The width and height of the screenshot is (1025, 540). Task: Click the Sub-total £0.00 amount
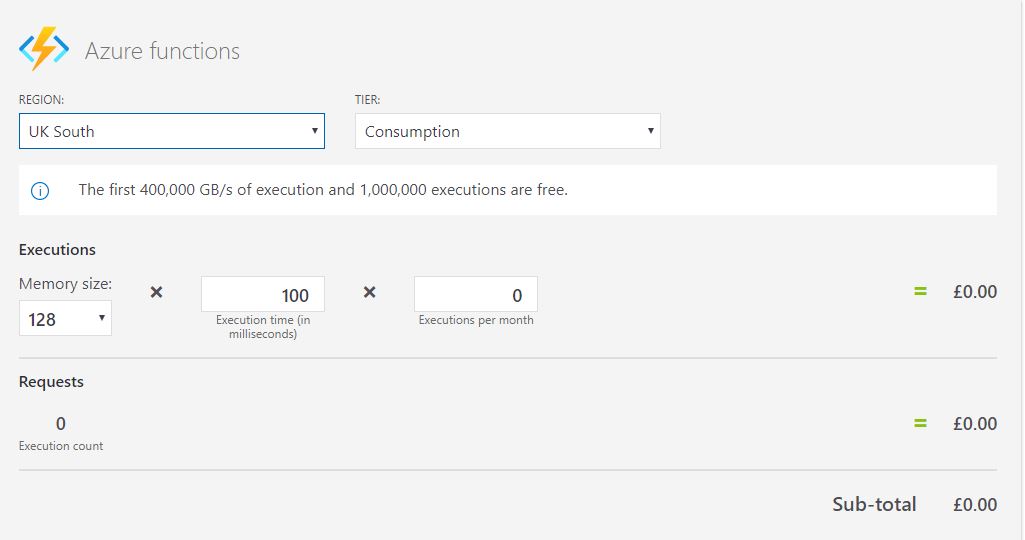tap(975, 505)
